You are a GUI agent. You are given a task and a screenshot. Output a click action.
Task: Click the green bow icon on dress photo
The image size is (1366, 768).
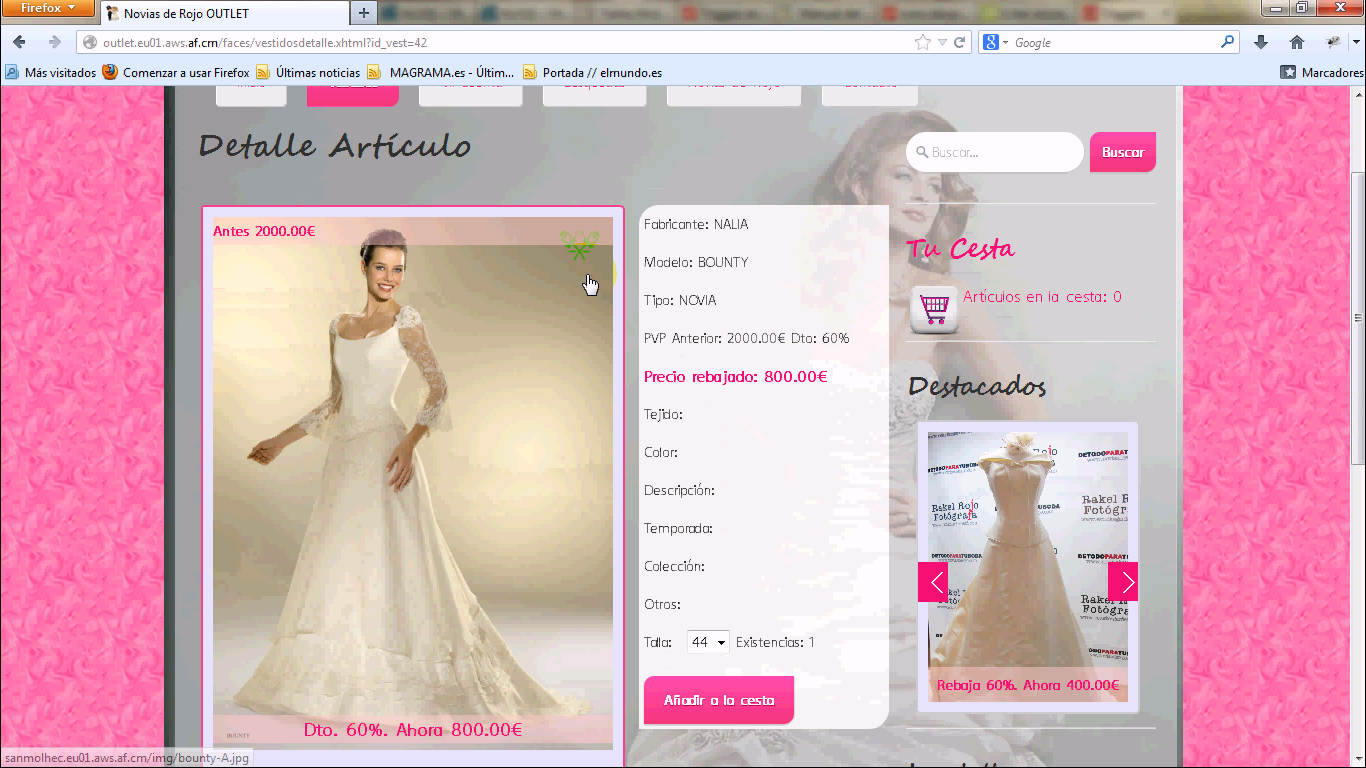tap(579, 245)
